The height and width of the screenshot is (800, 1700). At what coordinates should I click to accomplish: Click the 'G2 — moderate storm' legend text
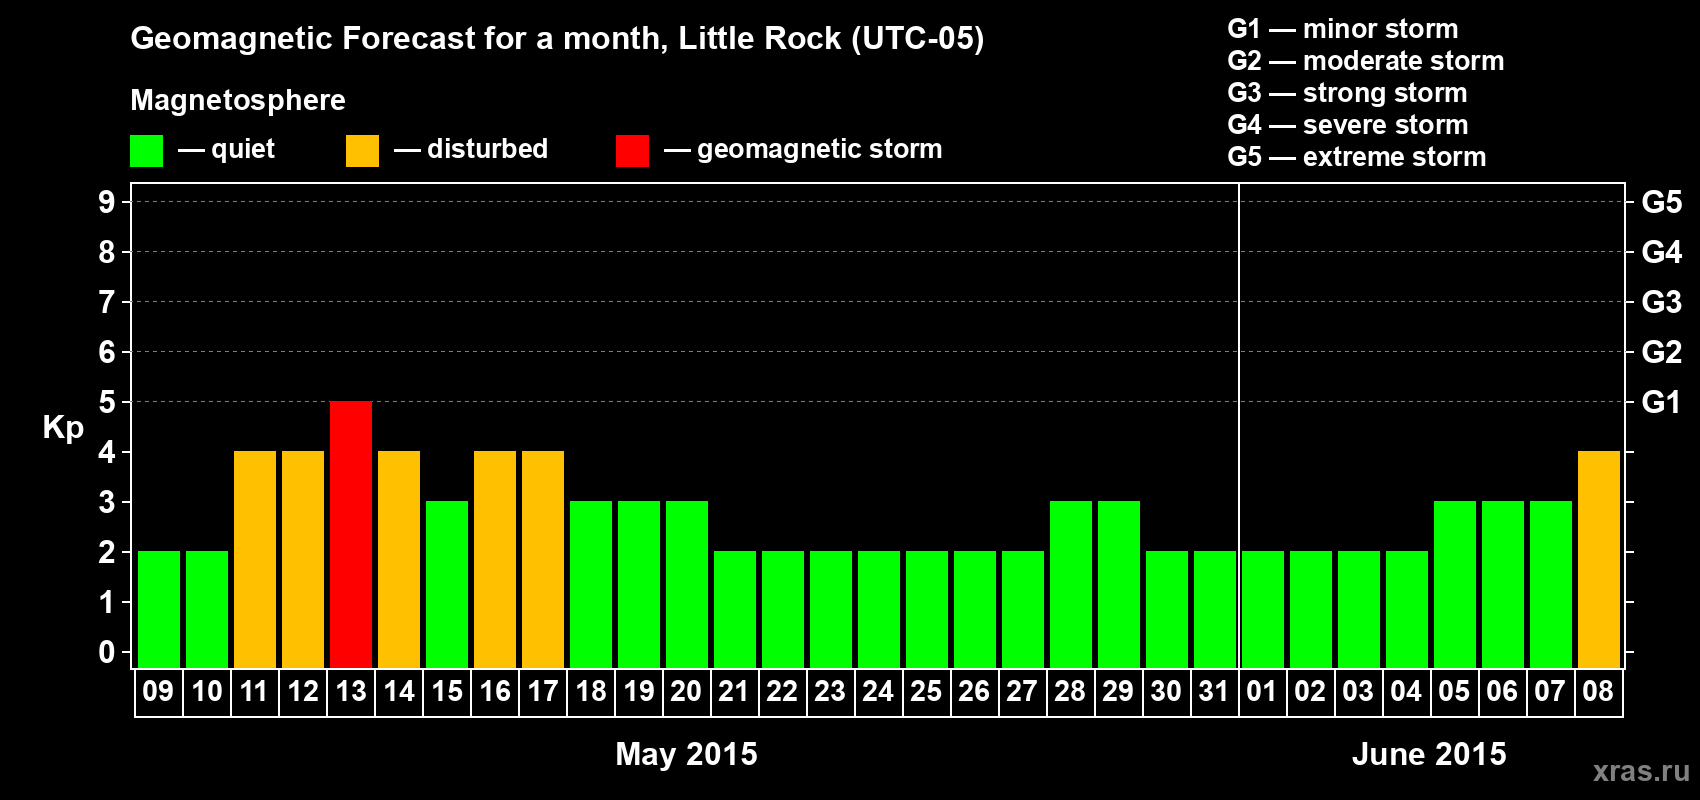1366,61
